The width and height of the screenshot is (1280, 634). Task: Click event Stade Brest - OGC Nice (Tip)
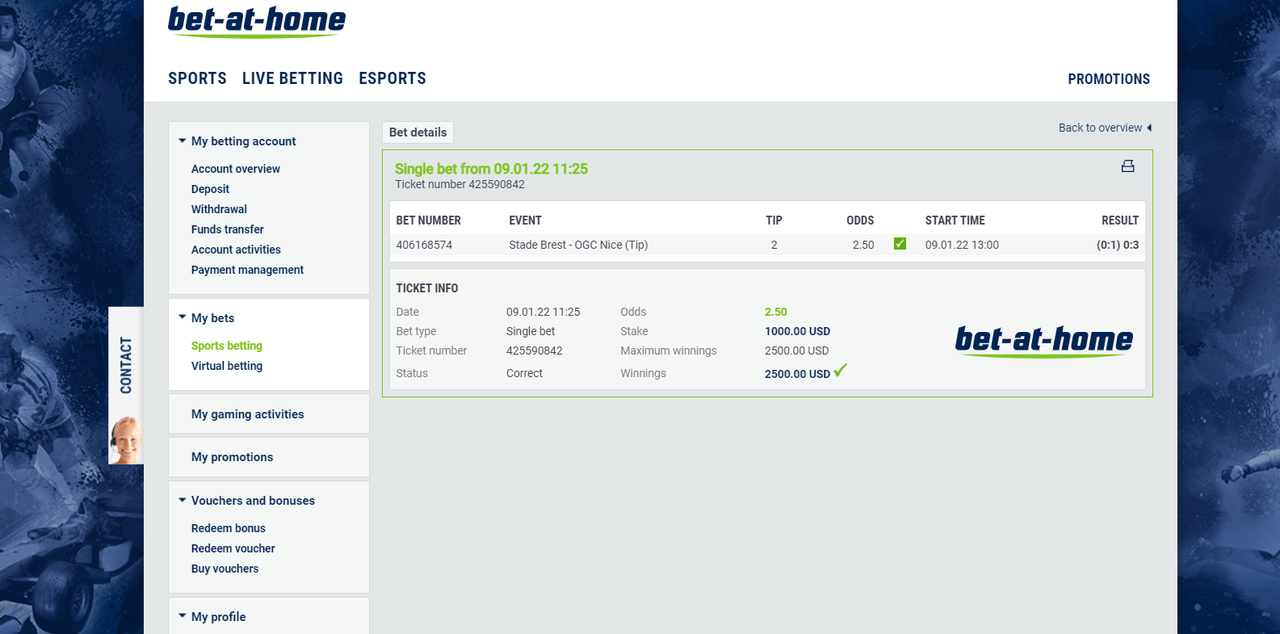tap(578, 245)
